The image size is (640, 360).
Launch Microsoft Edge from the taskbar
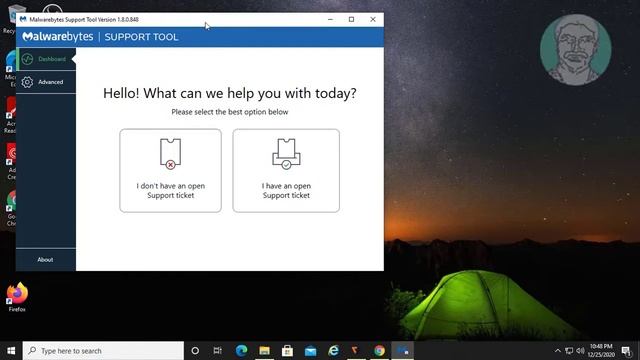(241, 351)
